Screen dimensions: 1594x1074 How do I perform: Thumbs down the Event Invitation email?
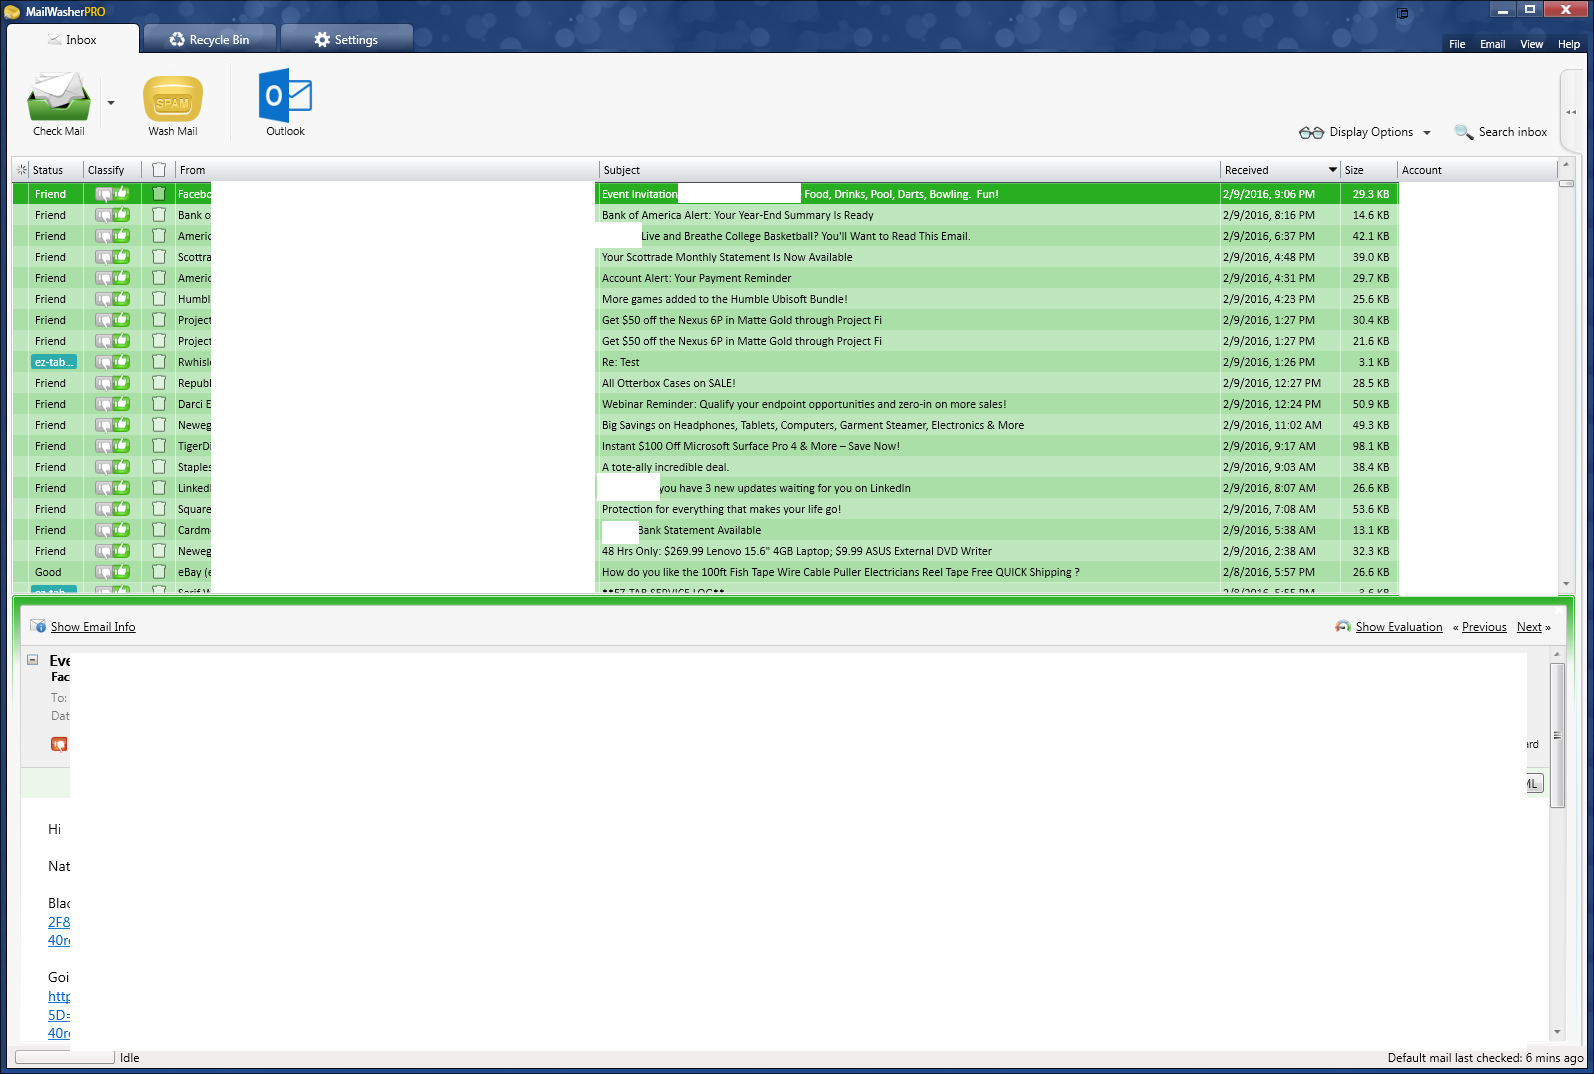click(104, 195)
